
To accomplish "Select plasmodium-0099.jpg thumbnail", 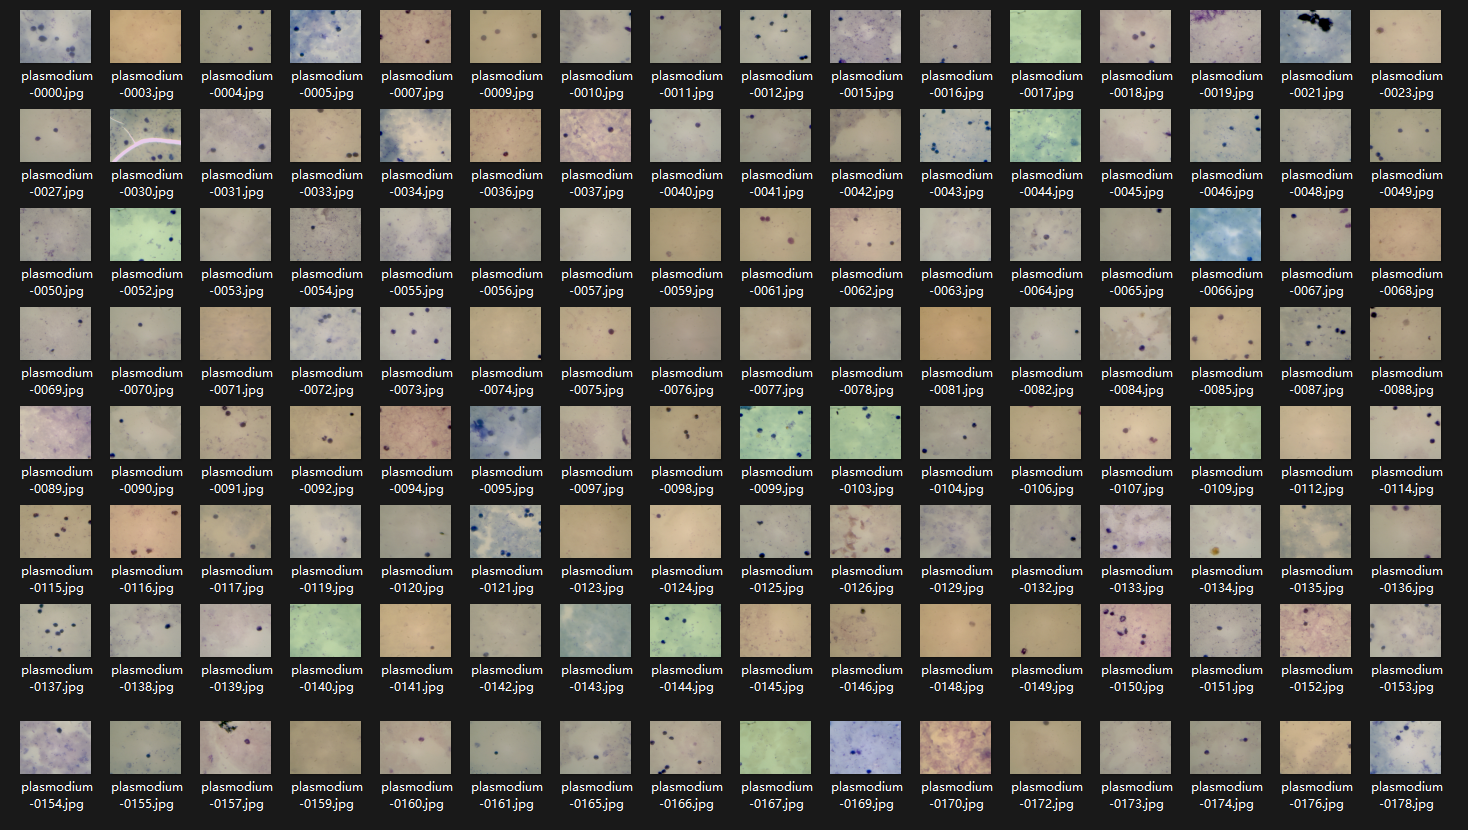I will tap(776, 433).
